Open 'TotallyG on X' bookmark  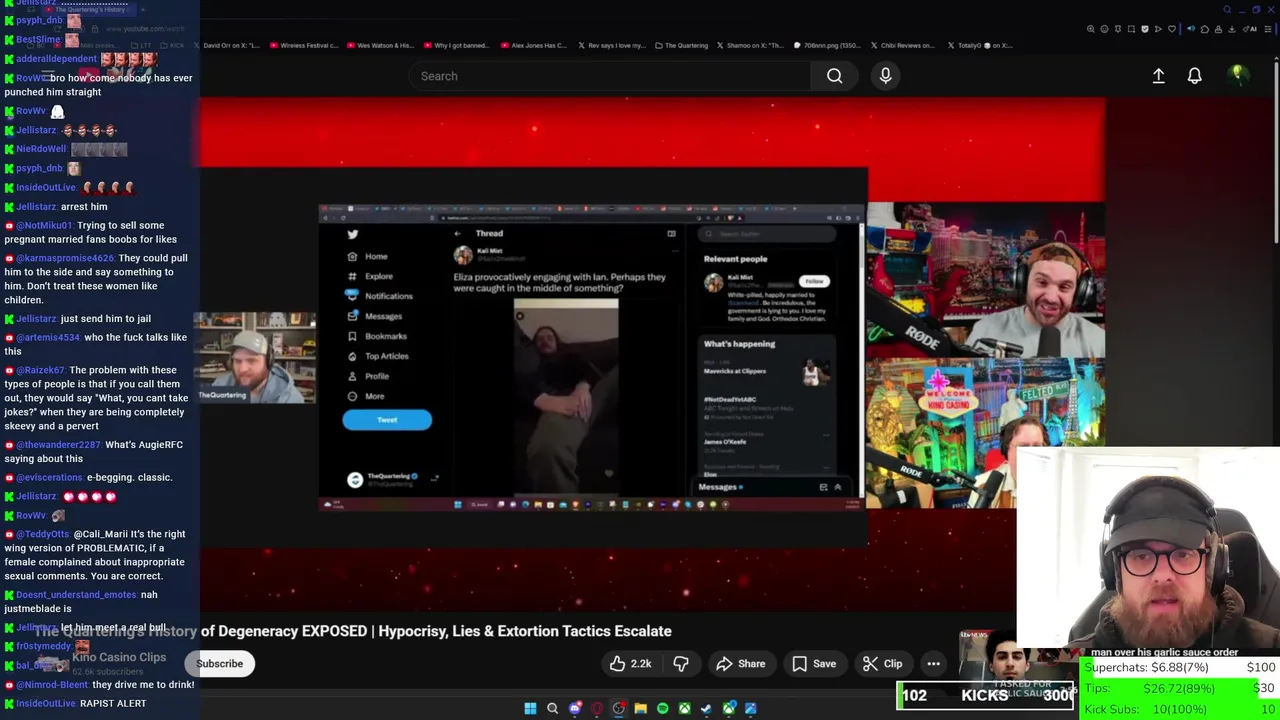[979, 45]
